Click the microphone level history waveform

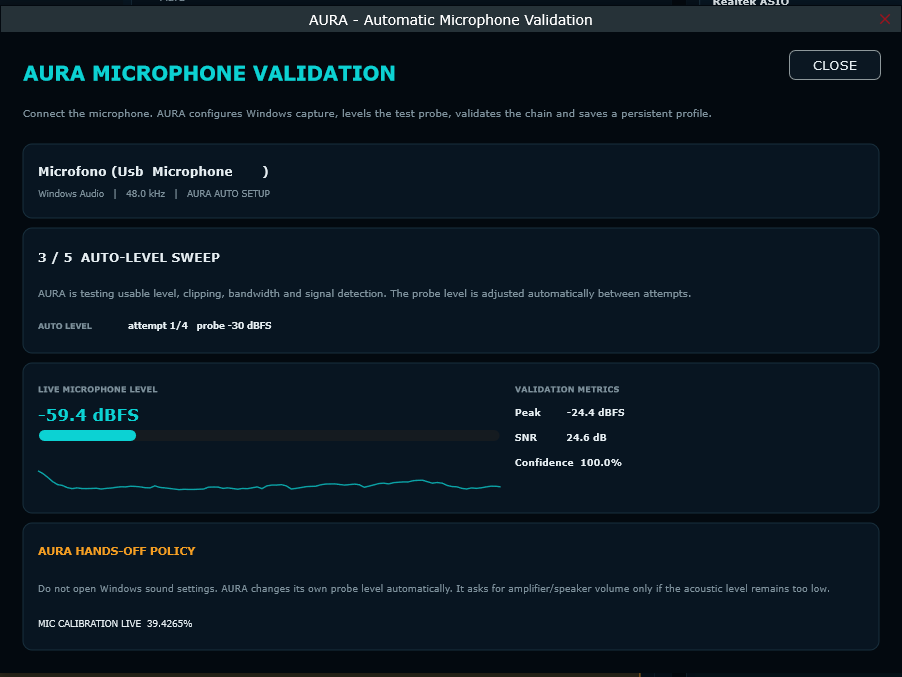coord(269,481)
